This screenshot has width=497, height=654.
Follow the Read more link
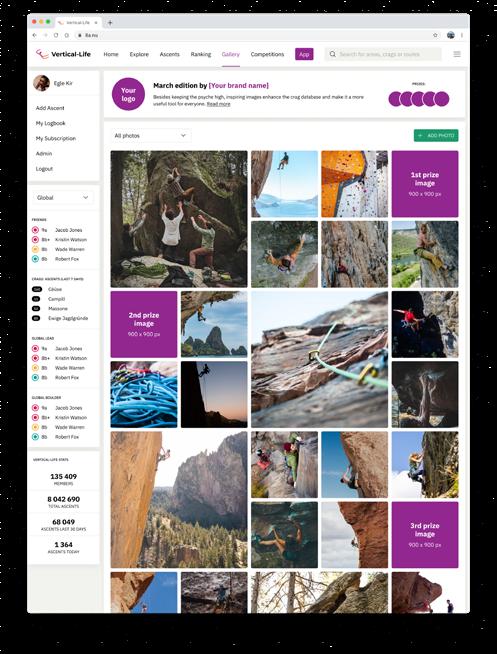218,104
